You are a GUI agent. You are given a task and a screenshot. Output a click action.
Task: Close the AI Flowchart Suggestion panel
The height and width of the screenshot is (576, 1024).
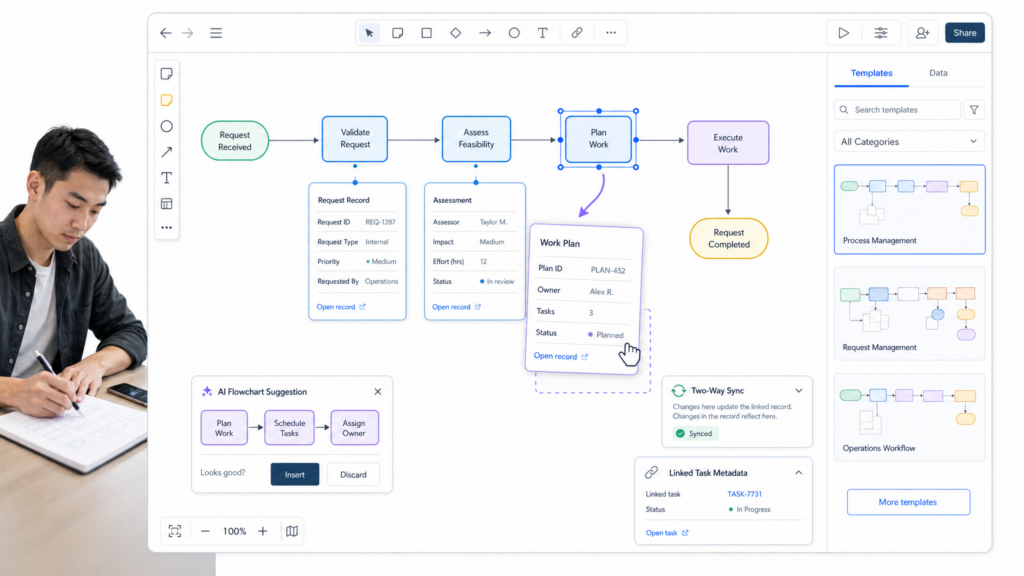[x=377, y=392]
